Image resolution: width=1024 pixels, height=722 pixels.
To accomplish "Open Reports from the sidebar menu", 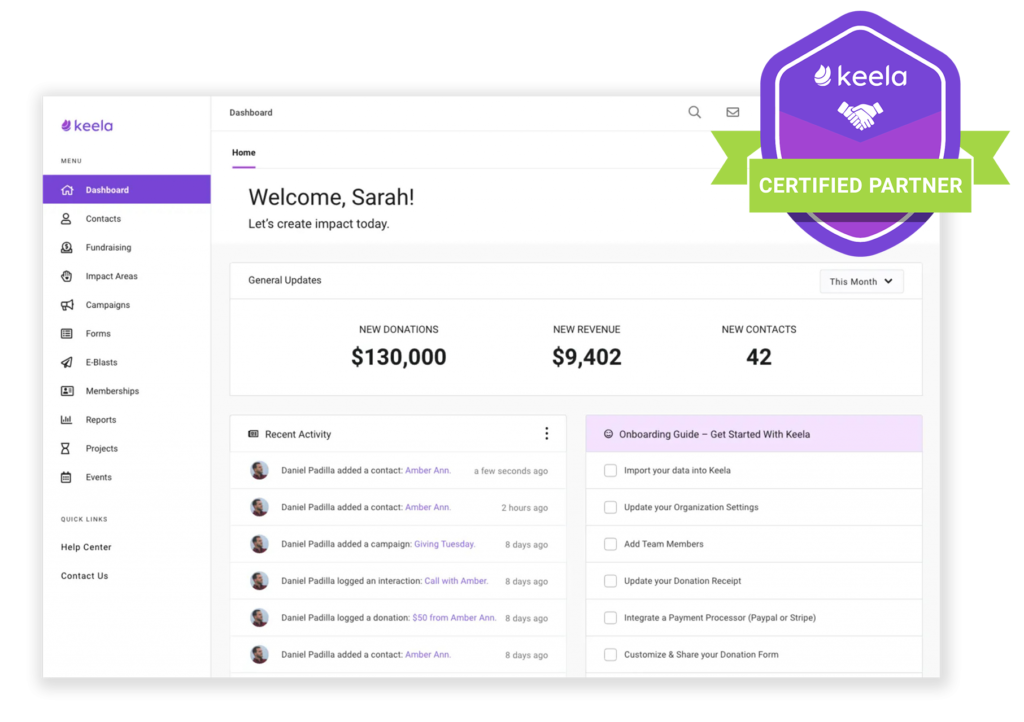I will pos(127,420).
